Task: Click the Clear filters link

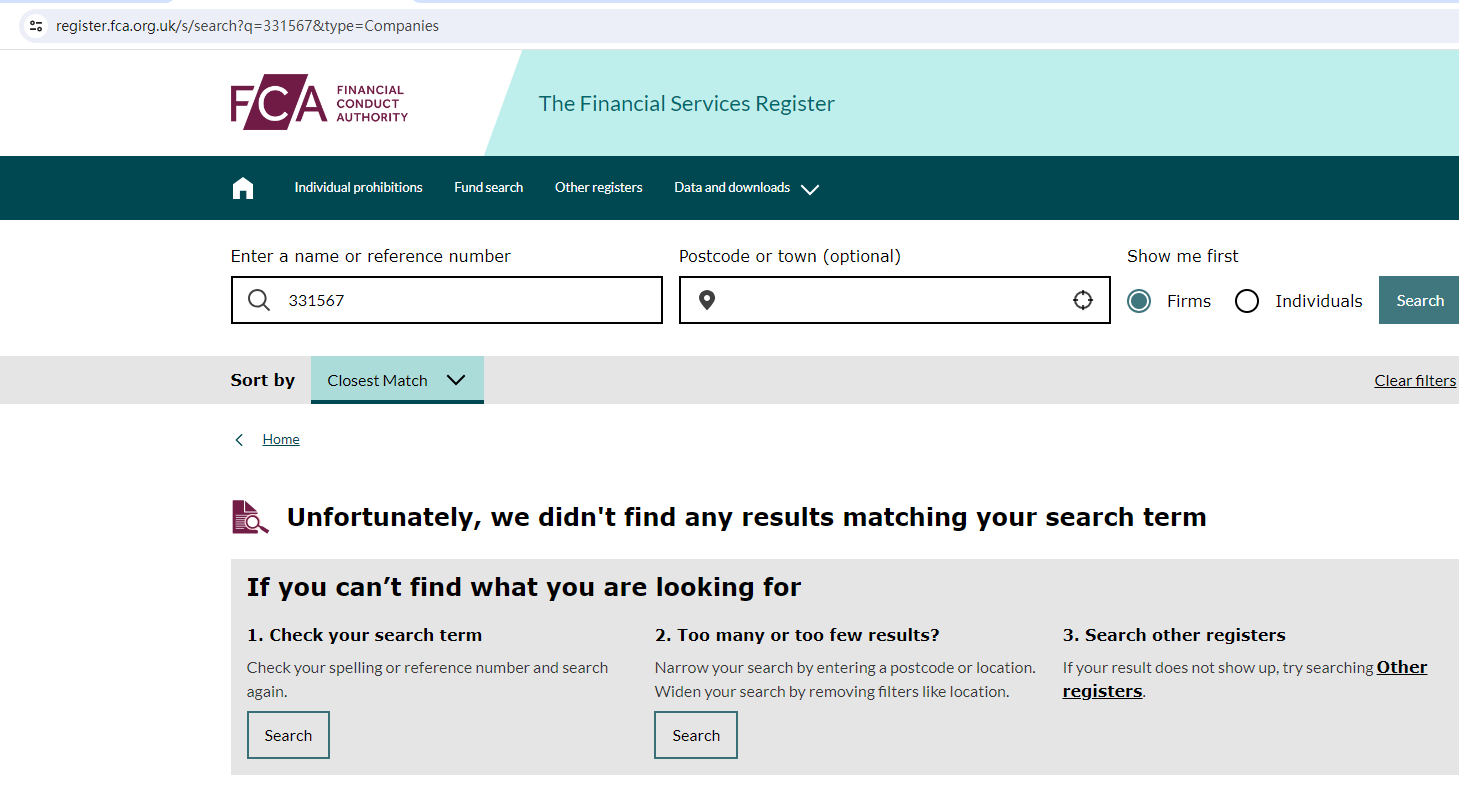Action: click(x=1415, y=381)
